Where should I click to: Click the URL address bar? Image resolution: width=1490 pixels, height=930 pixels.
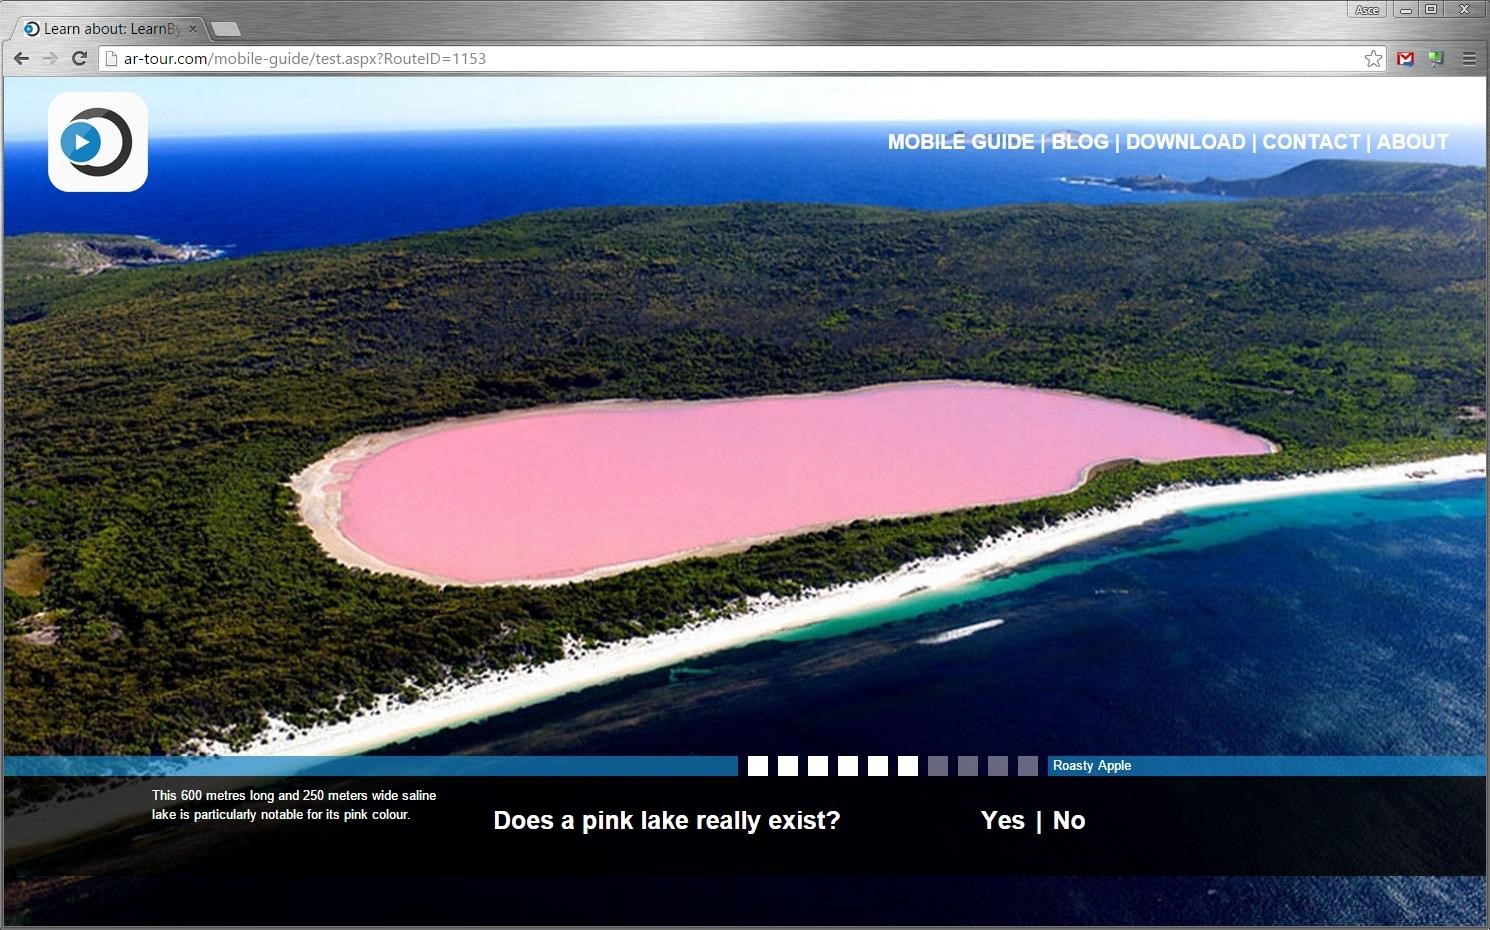click(700, 59)
